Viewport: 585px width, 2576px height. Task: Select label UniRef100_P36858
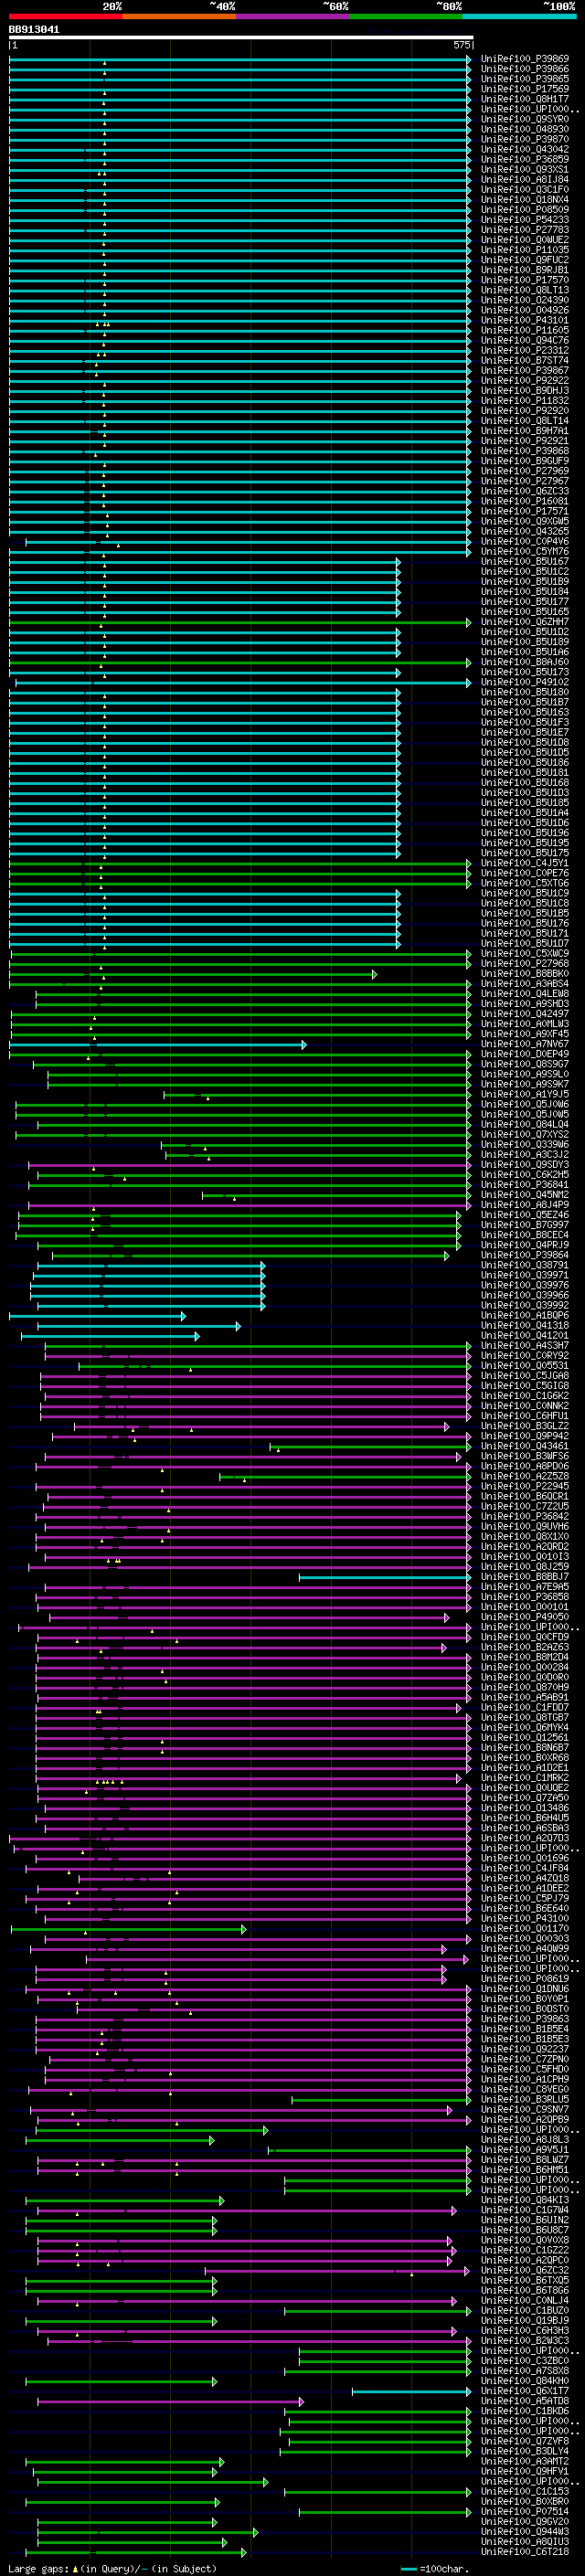click(x=525, y=1597)
